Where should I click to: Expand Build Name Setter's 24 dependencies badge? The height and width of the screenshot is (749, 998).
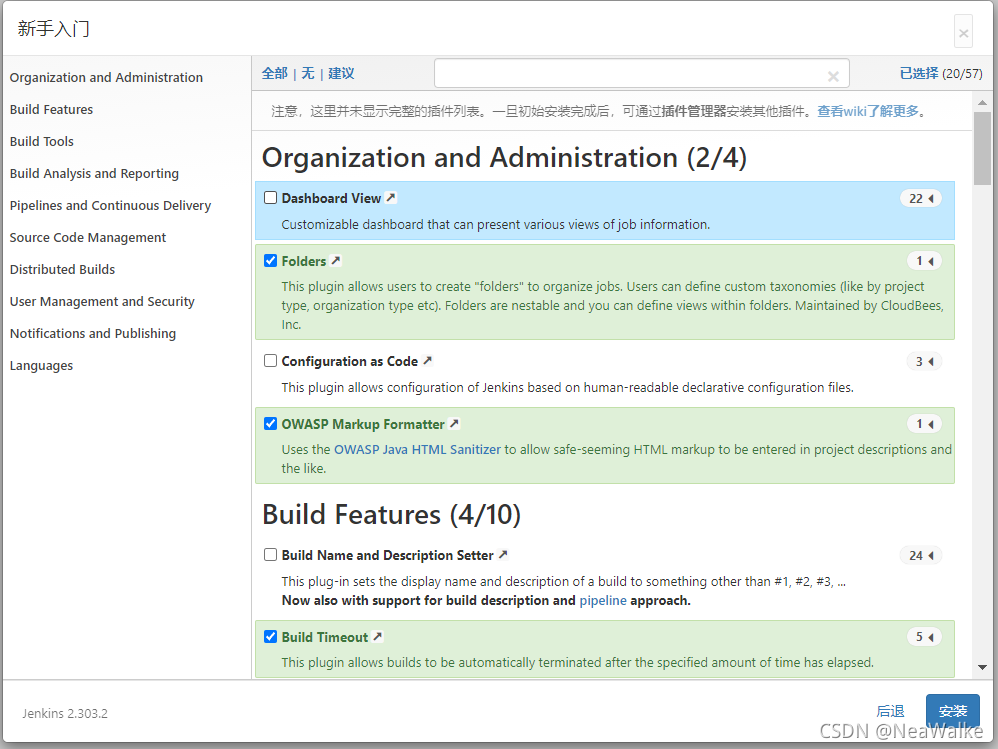click(921, 556)
